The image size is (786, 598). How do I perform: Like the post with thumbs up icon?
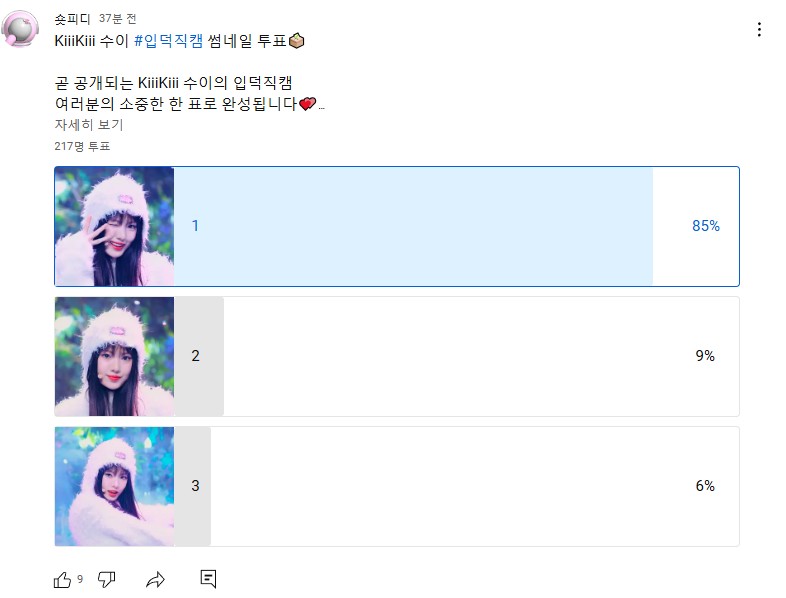(63, 579)
